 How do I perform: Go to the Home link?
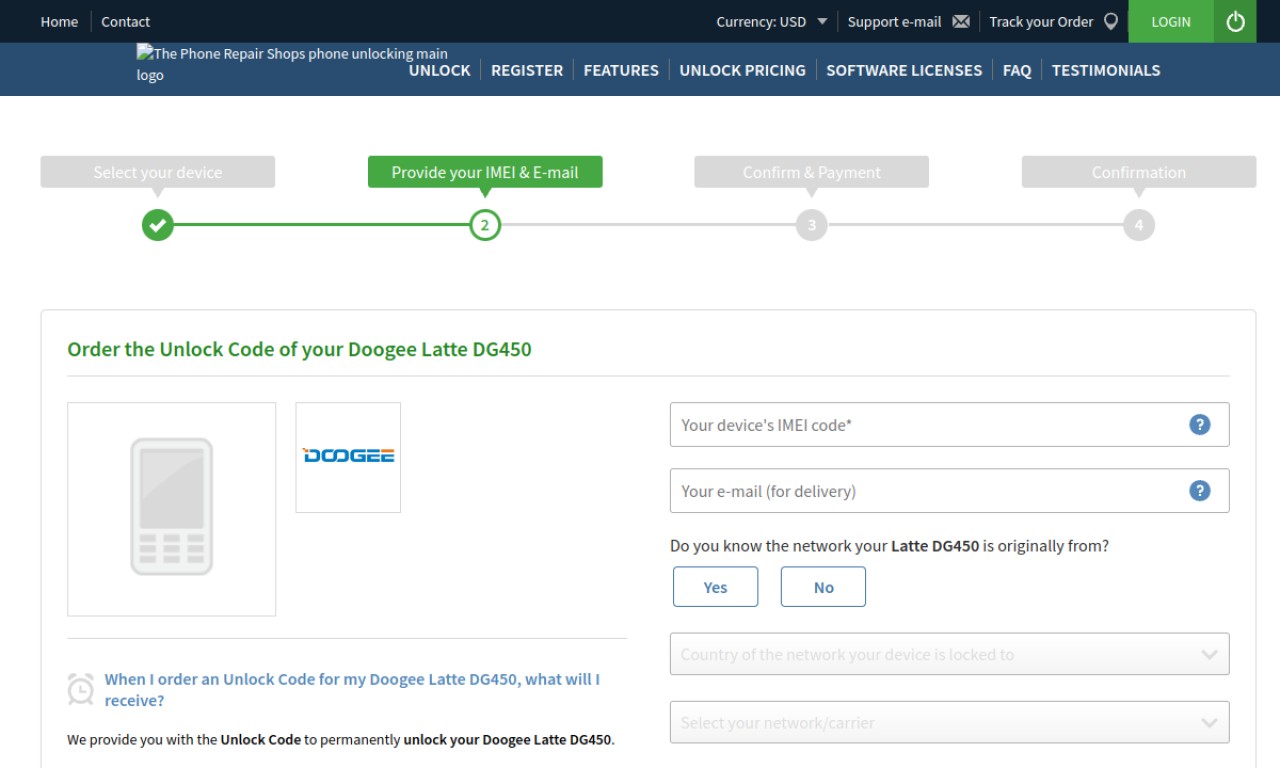(59, 21)
